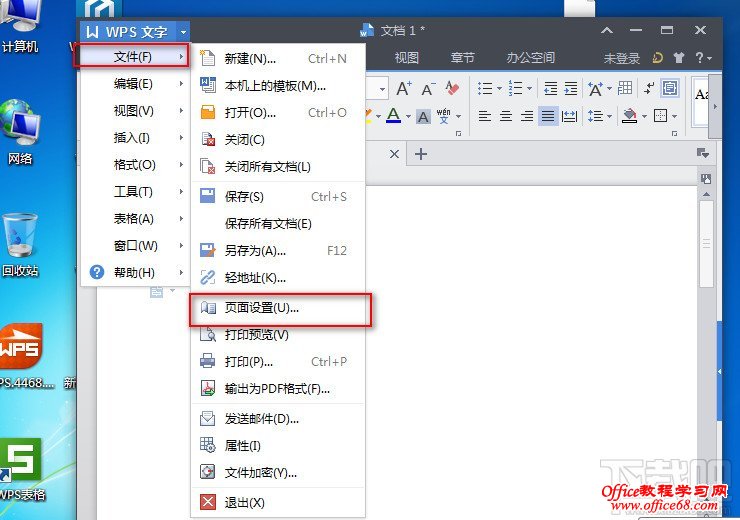Close the current document tab
Screen dimensions: 740x520
[x=395, y=154]
